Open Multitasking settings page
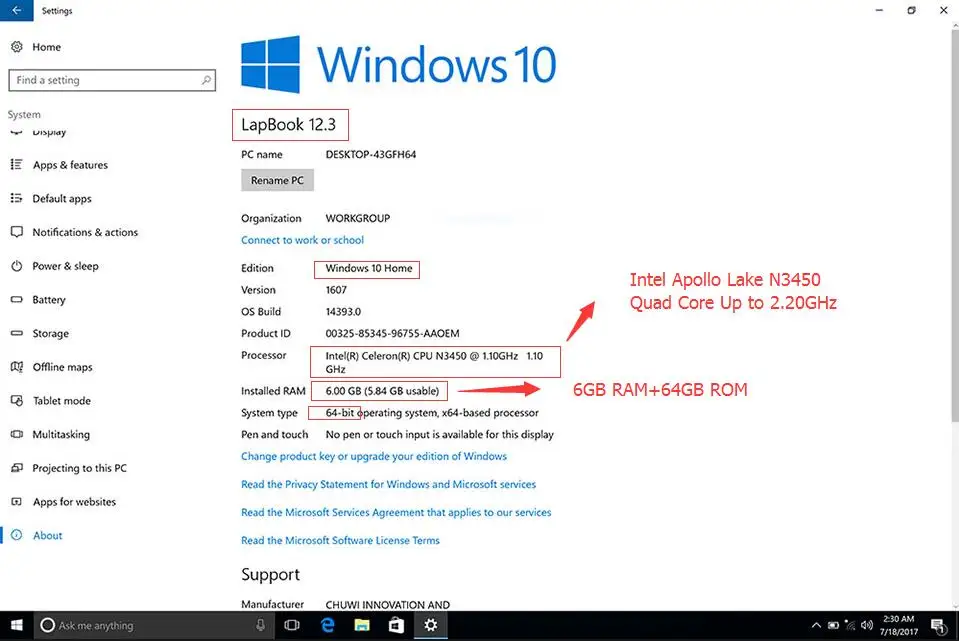Screen dimensions: 959x641 pos(61,434)
